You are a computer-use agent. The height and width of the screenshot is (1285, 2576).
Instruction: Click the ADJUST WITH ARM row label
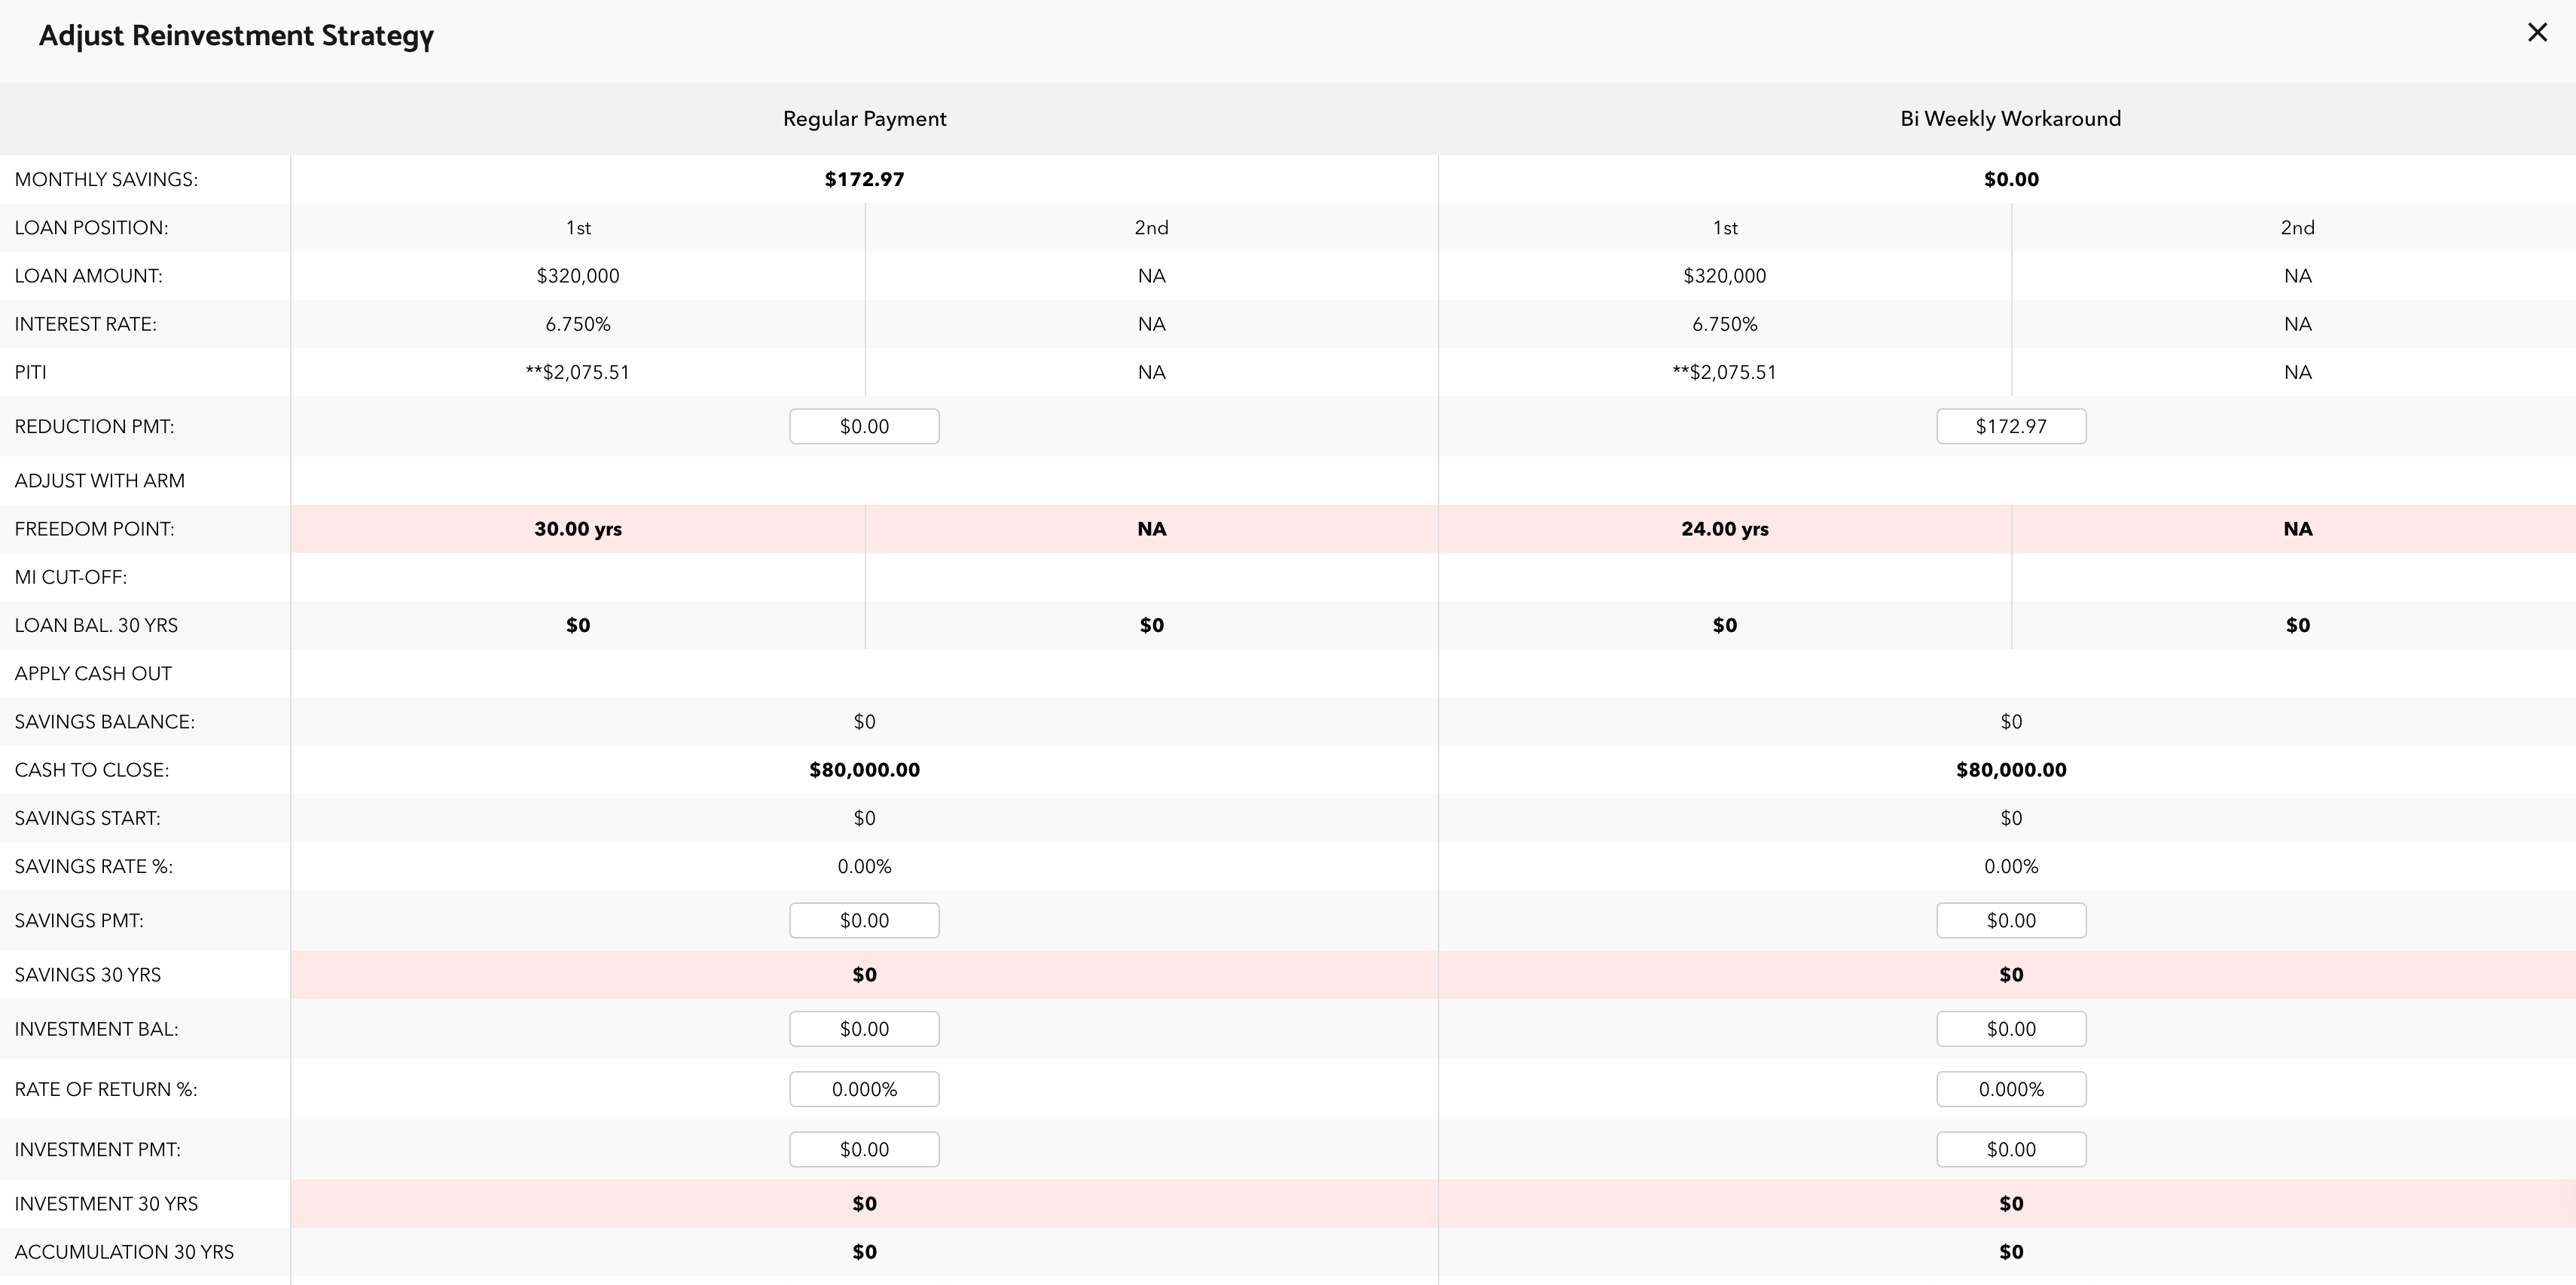click(100, 481)
